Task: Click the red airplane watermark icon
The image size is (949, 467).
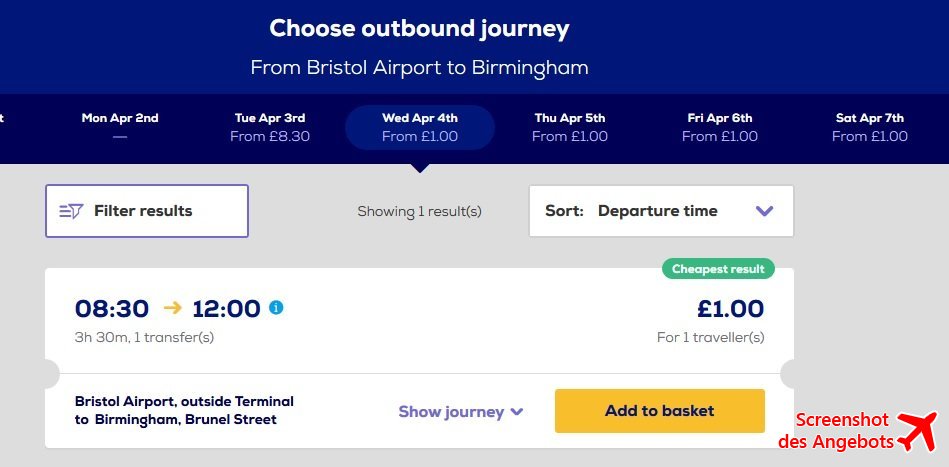Action: tap(917, 431)
